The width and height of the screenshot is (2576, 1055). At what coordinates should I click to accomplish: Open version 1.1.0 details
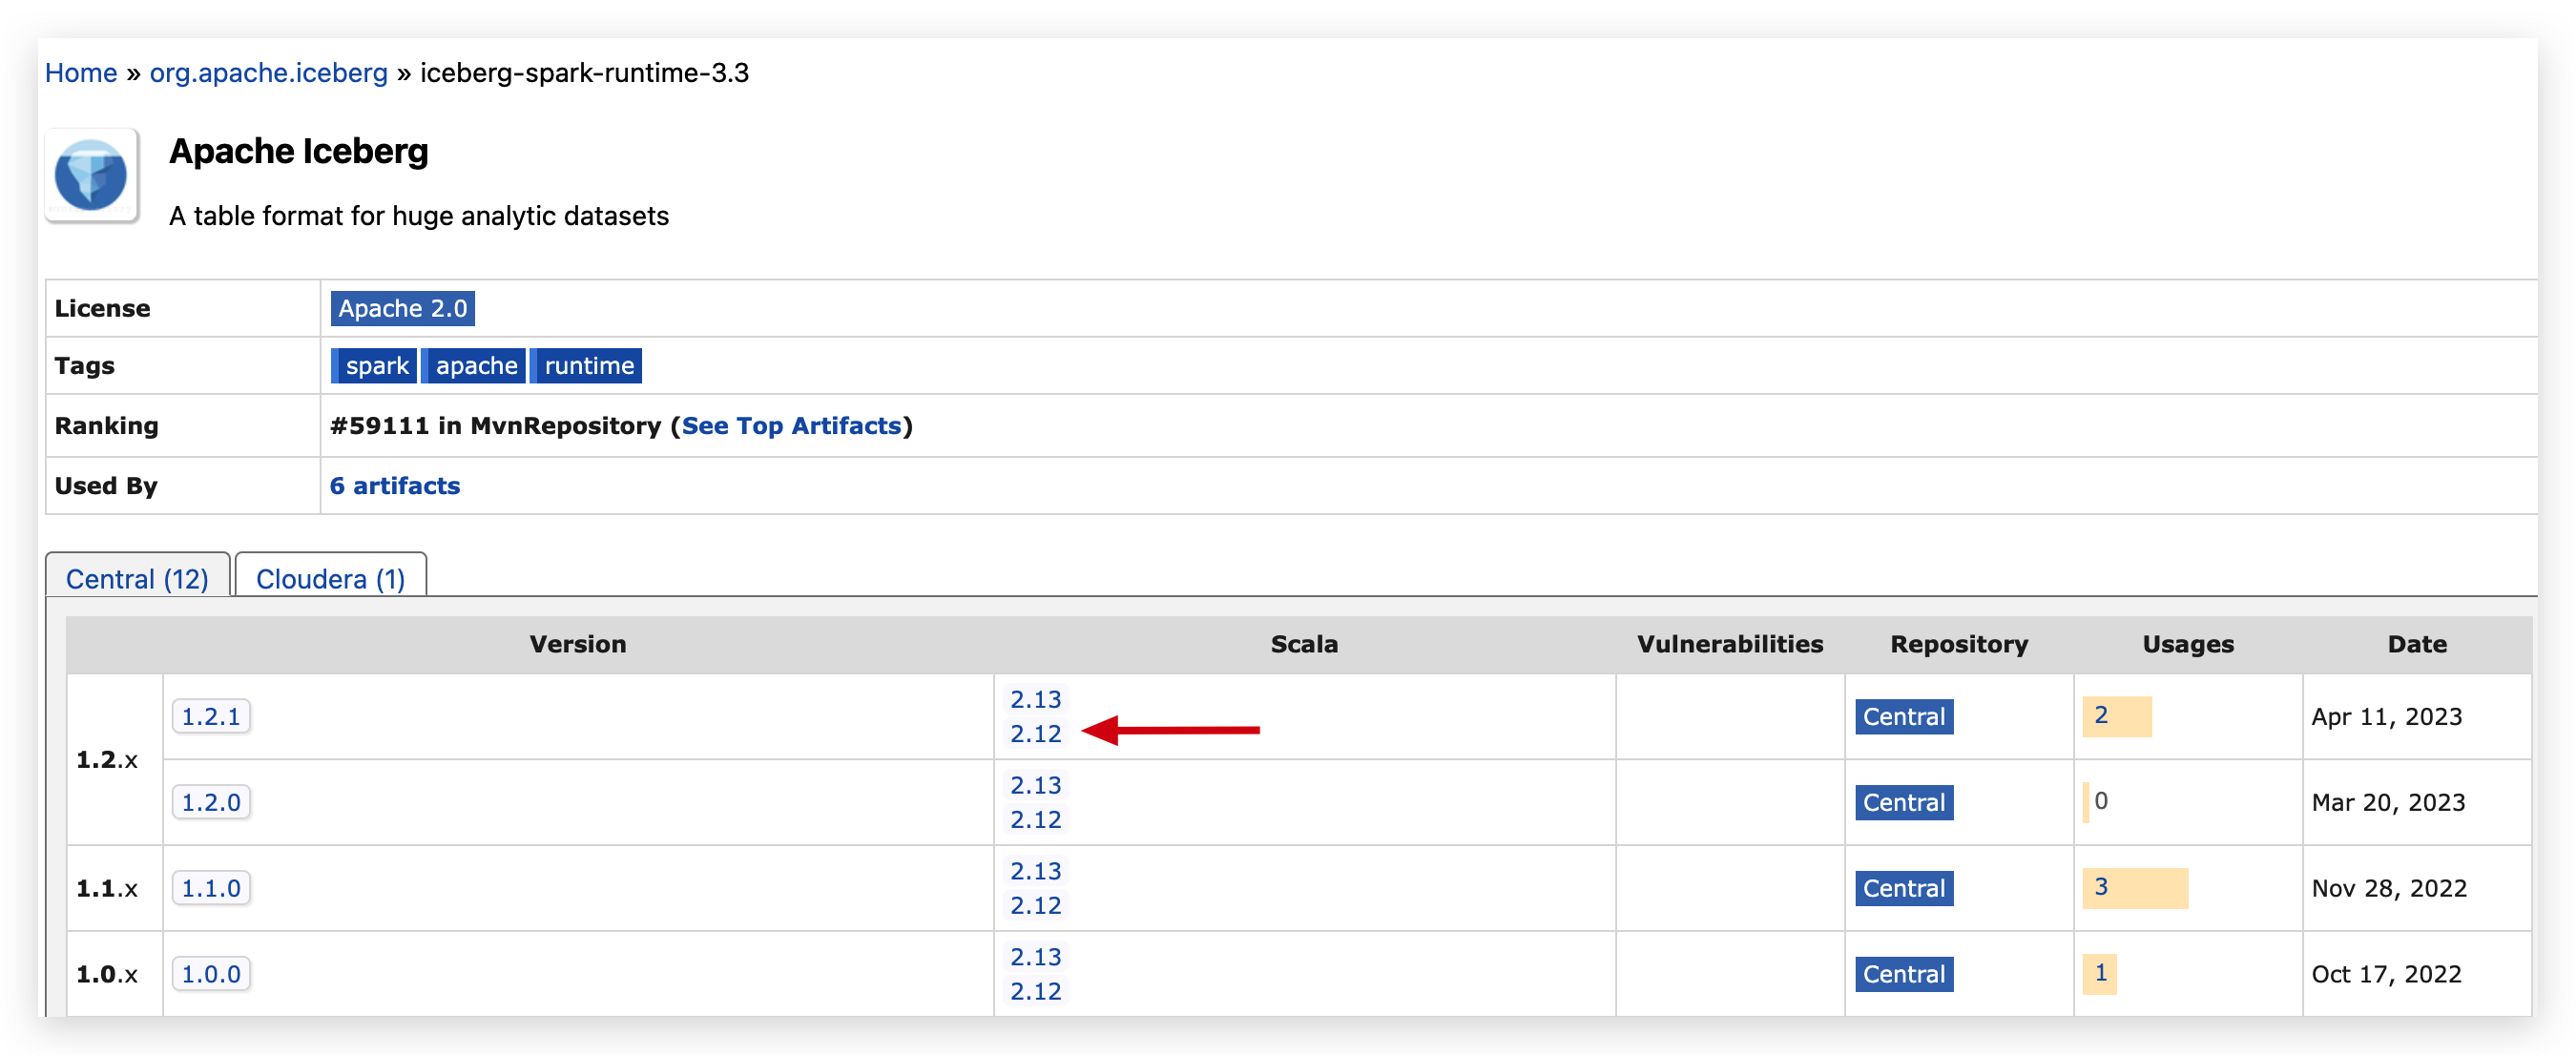(211, 888)
